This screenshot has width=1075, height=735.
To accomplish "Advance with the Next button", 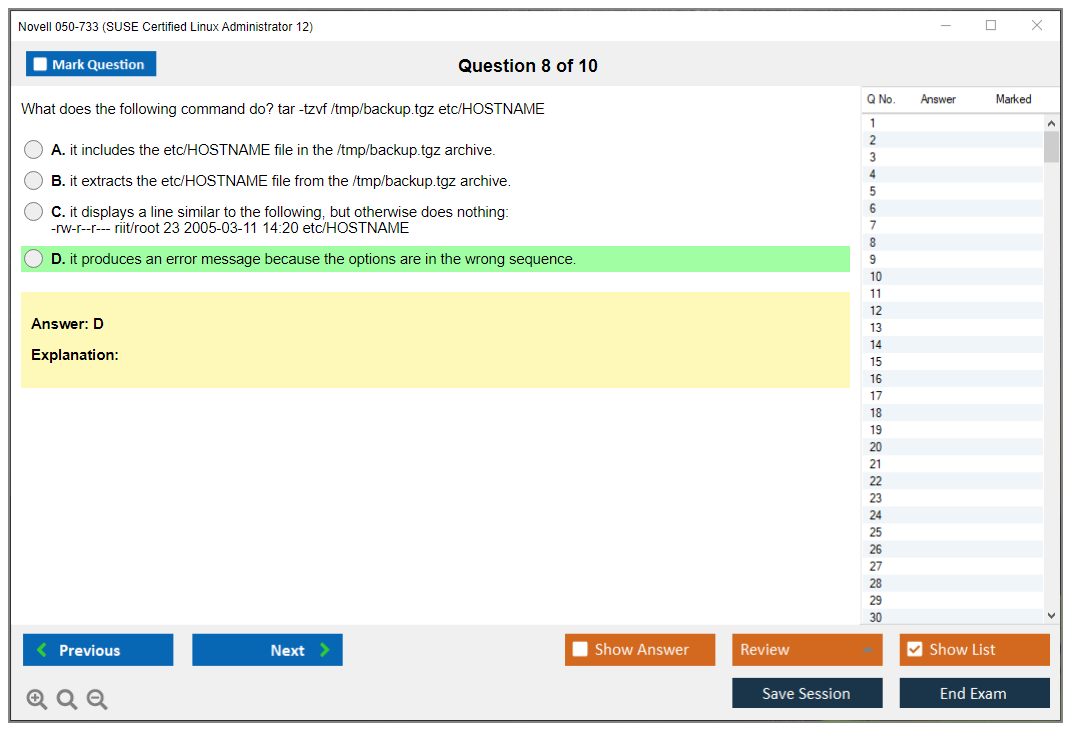I will pyautogui.click(x=267, y=650).
